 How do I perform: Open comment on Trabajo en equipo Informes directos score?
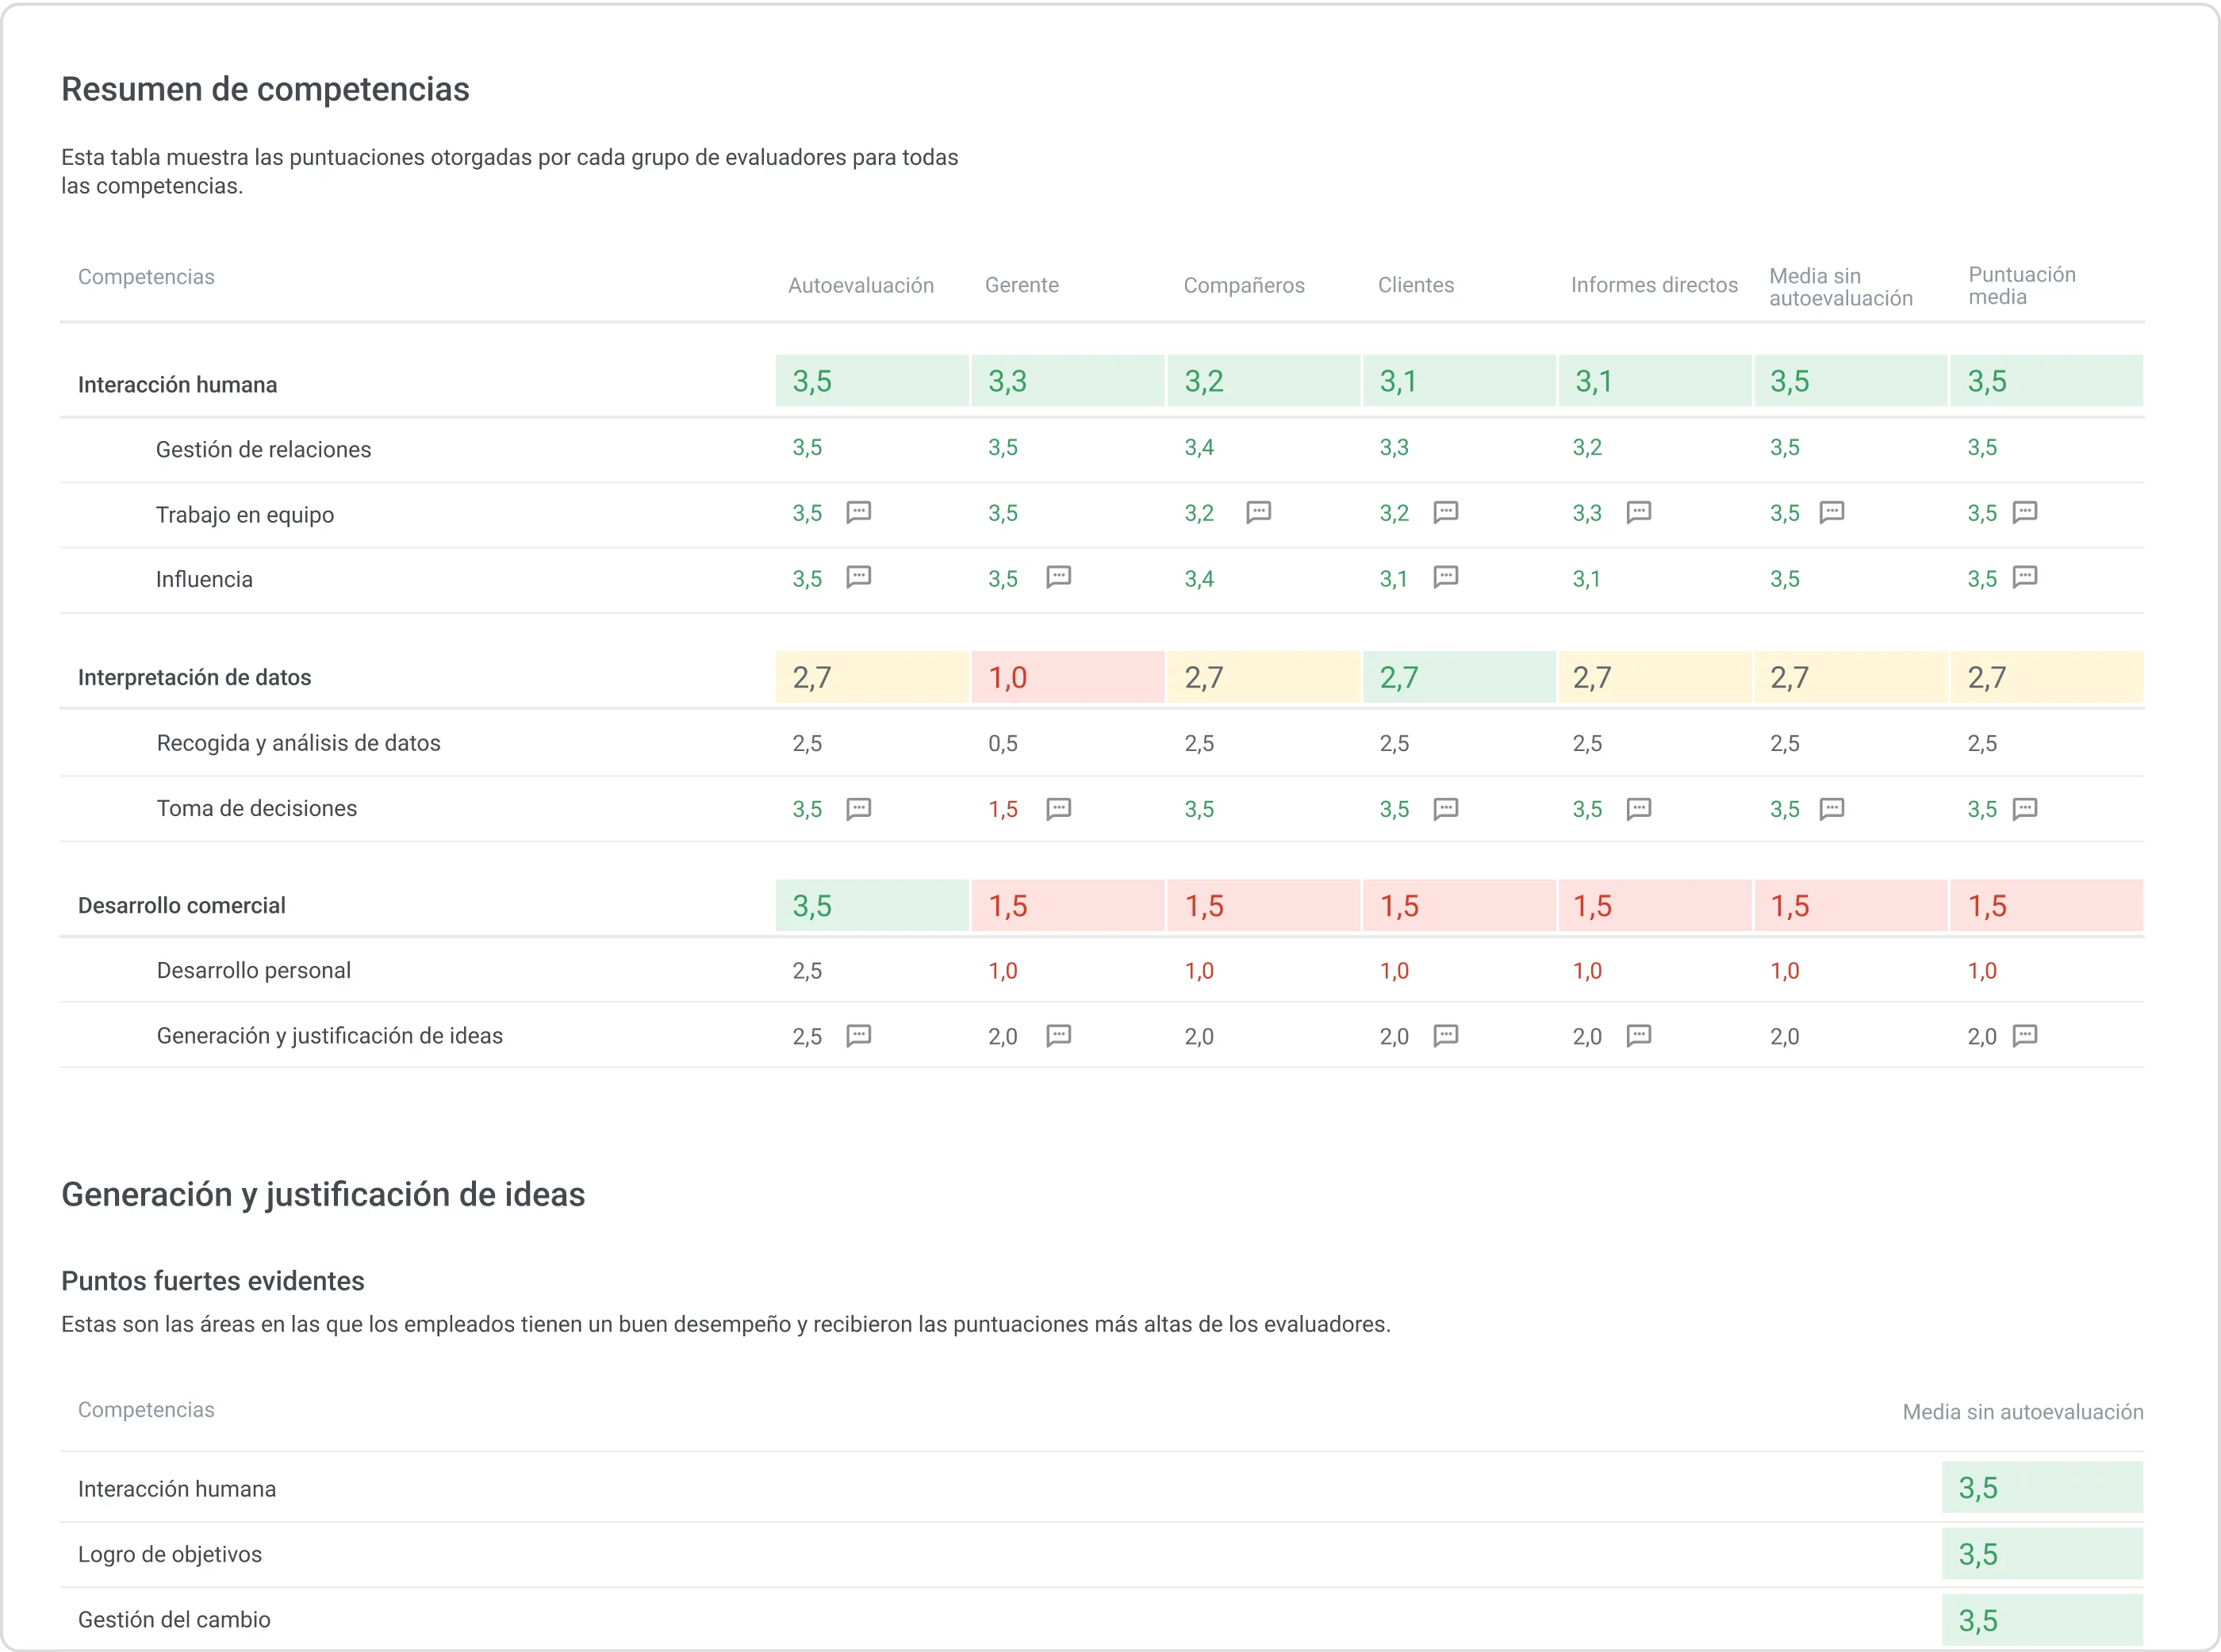coord(1639,513)
